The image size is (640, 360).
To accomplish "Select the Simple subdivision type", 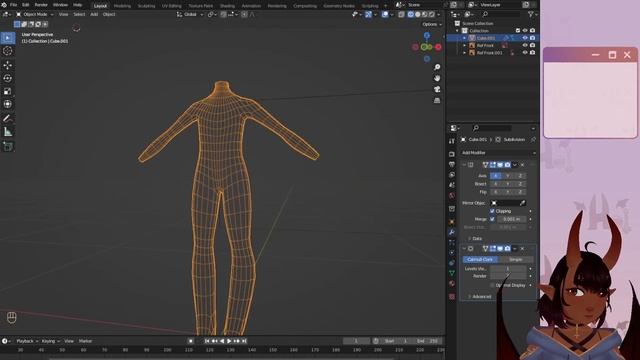I will point(516,259).
